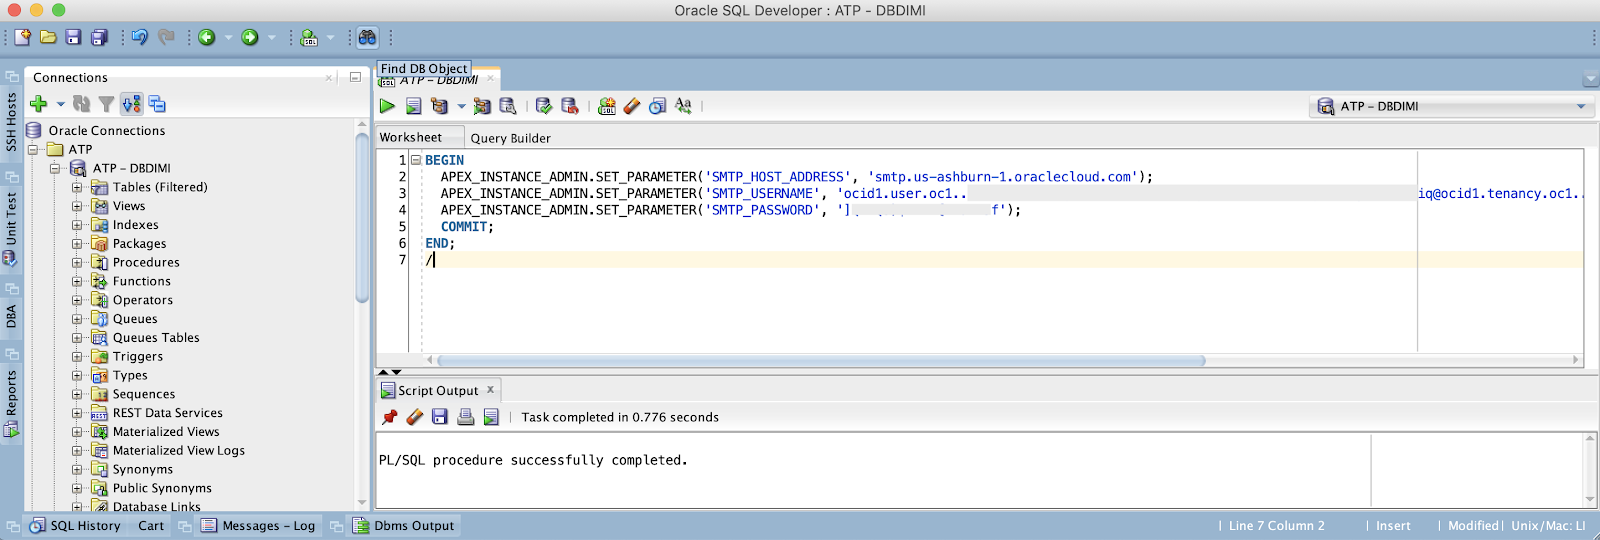Pin the Script Output panel
The width and height of the screenshot is (1600, 540).
click(390, 417)
